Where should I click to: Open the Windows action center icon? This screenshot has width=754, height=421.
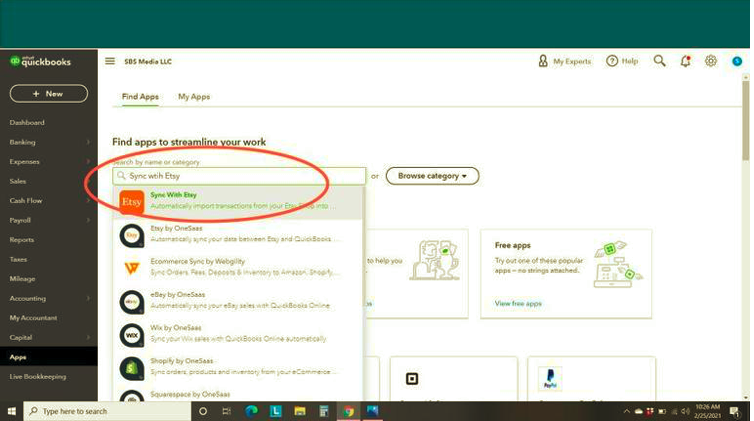(734, 411)
